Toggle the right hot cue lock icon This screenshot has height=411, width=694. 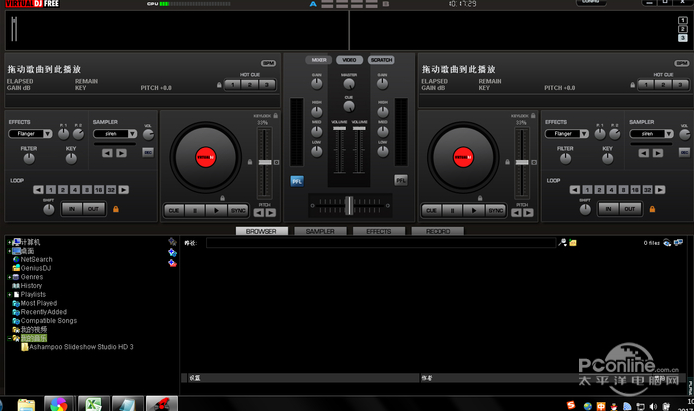point(632,85)
